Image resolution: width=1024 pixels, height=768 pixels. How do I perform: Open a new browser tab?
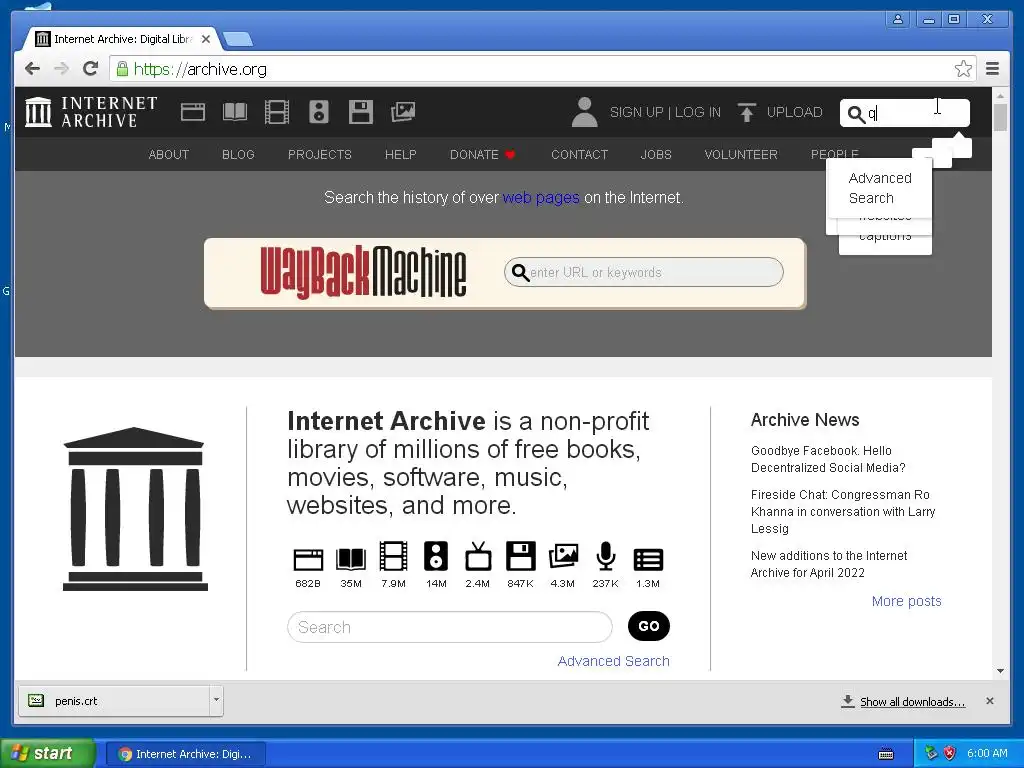pos(238,40)
